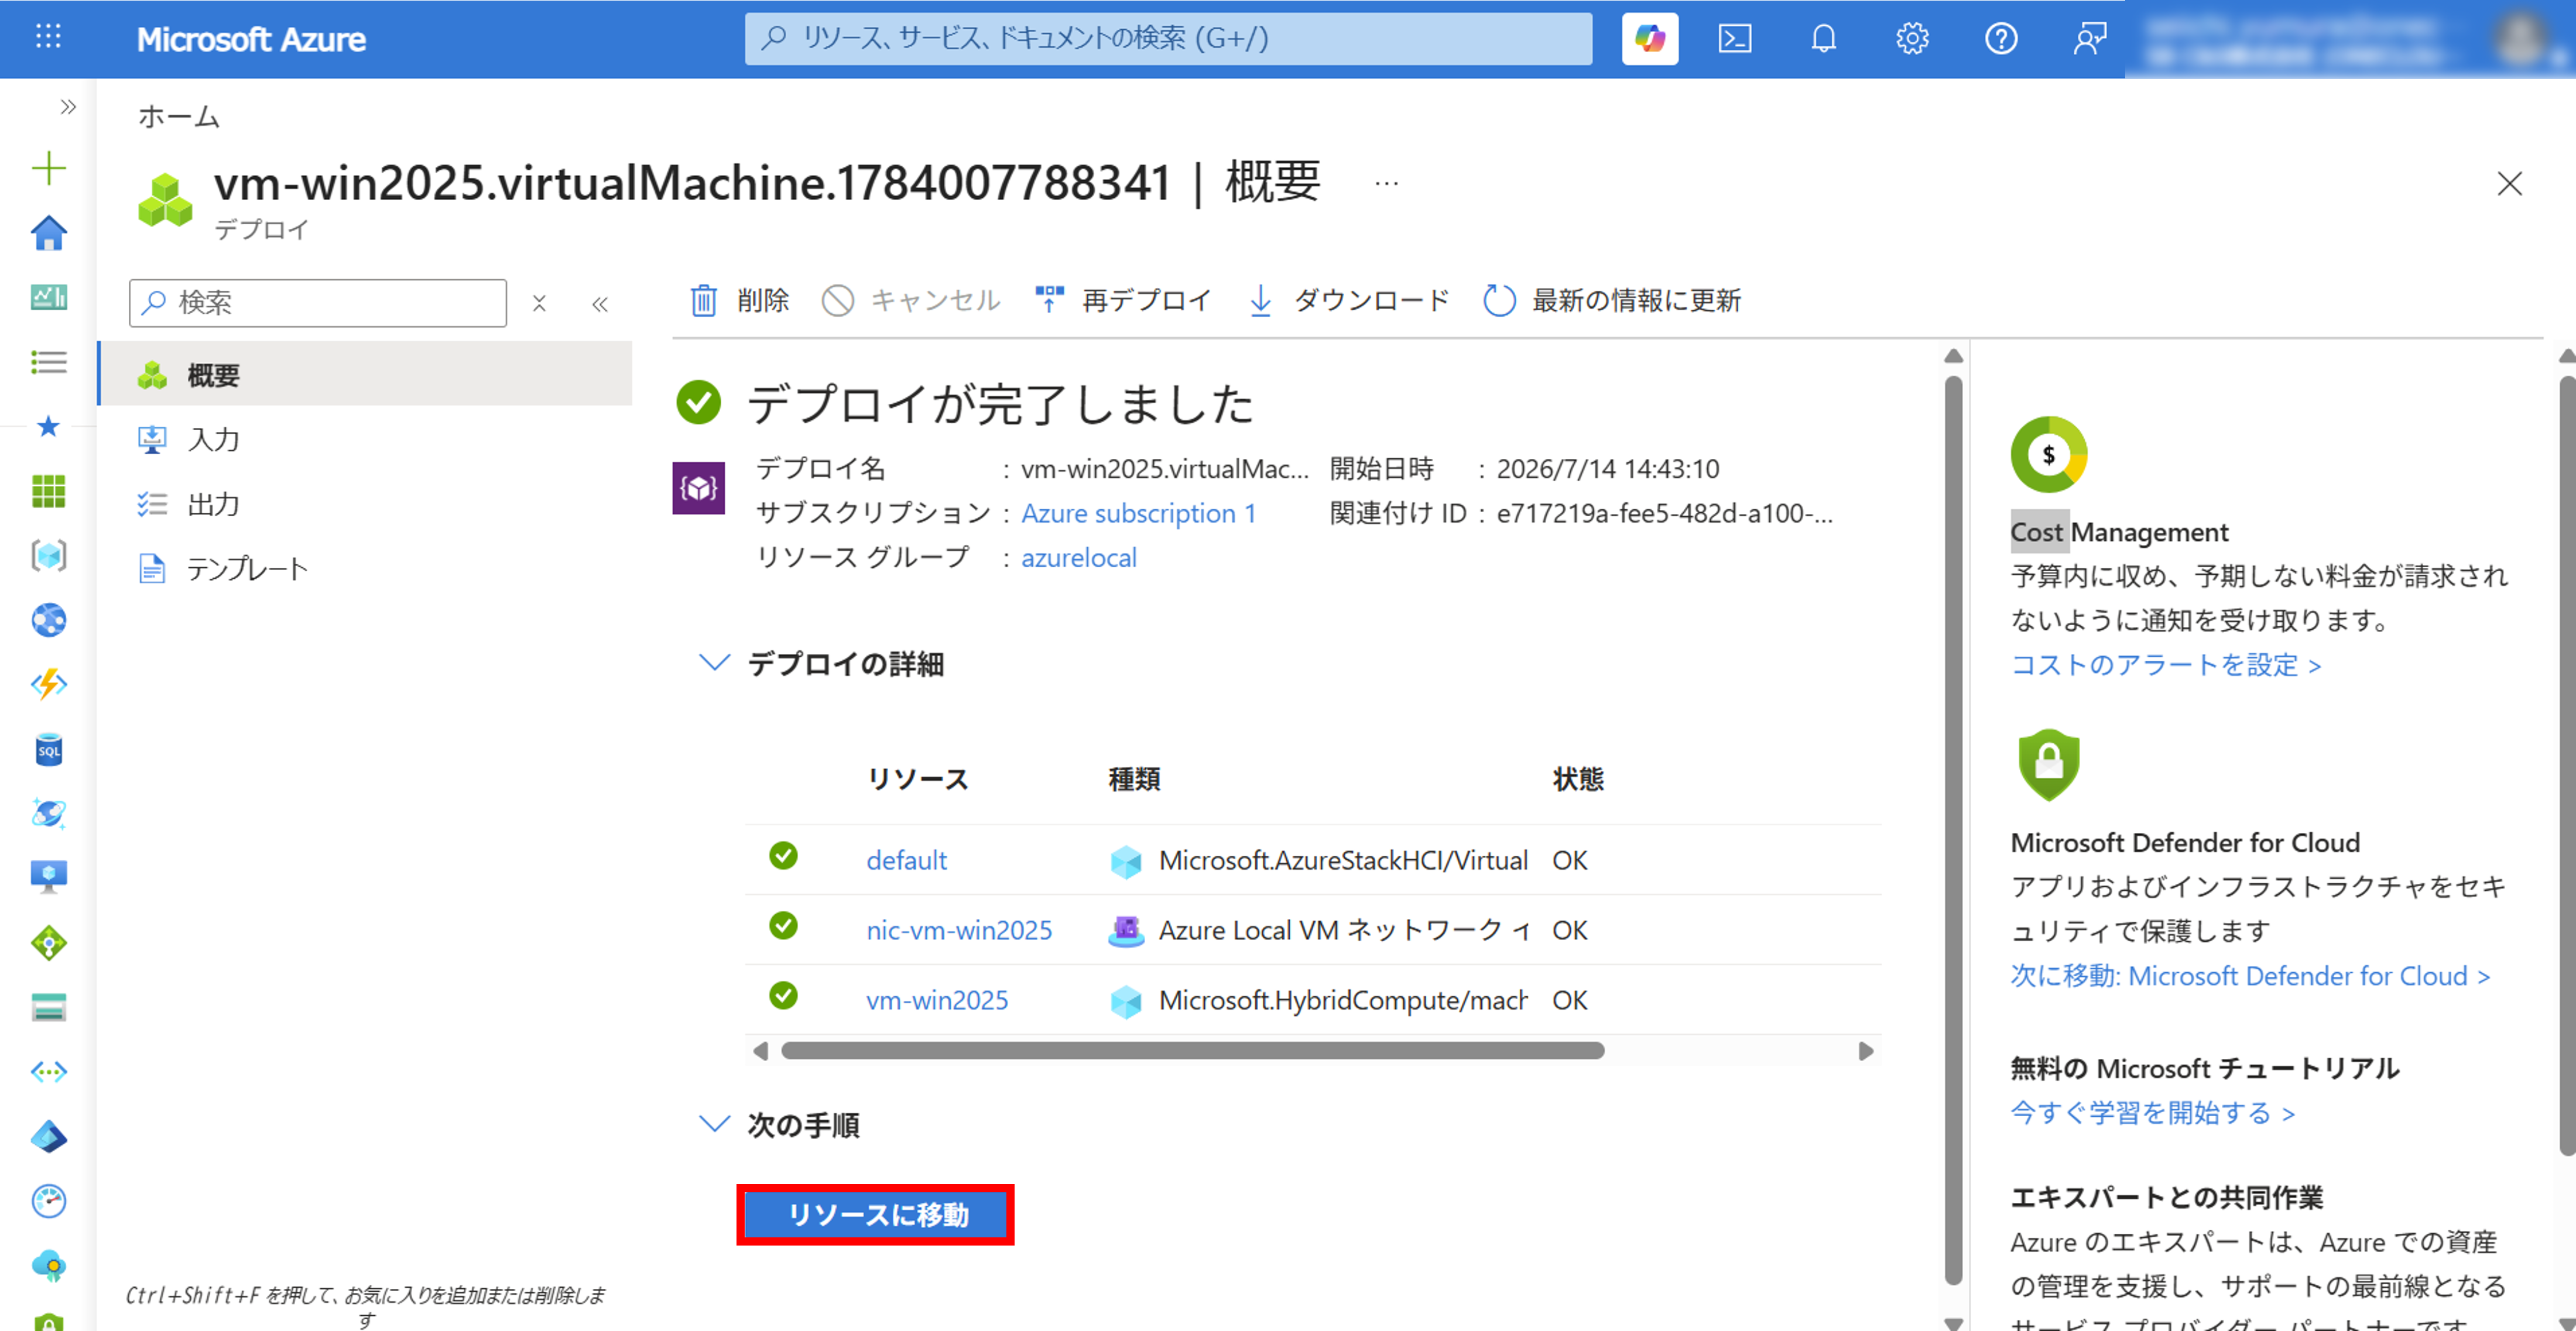This screenshot has width=2576, height=1331.
Task: Open Virtual machines monitor icon in sidebar
Action: [48, 877]
